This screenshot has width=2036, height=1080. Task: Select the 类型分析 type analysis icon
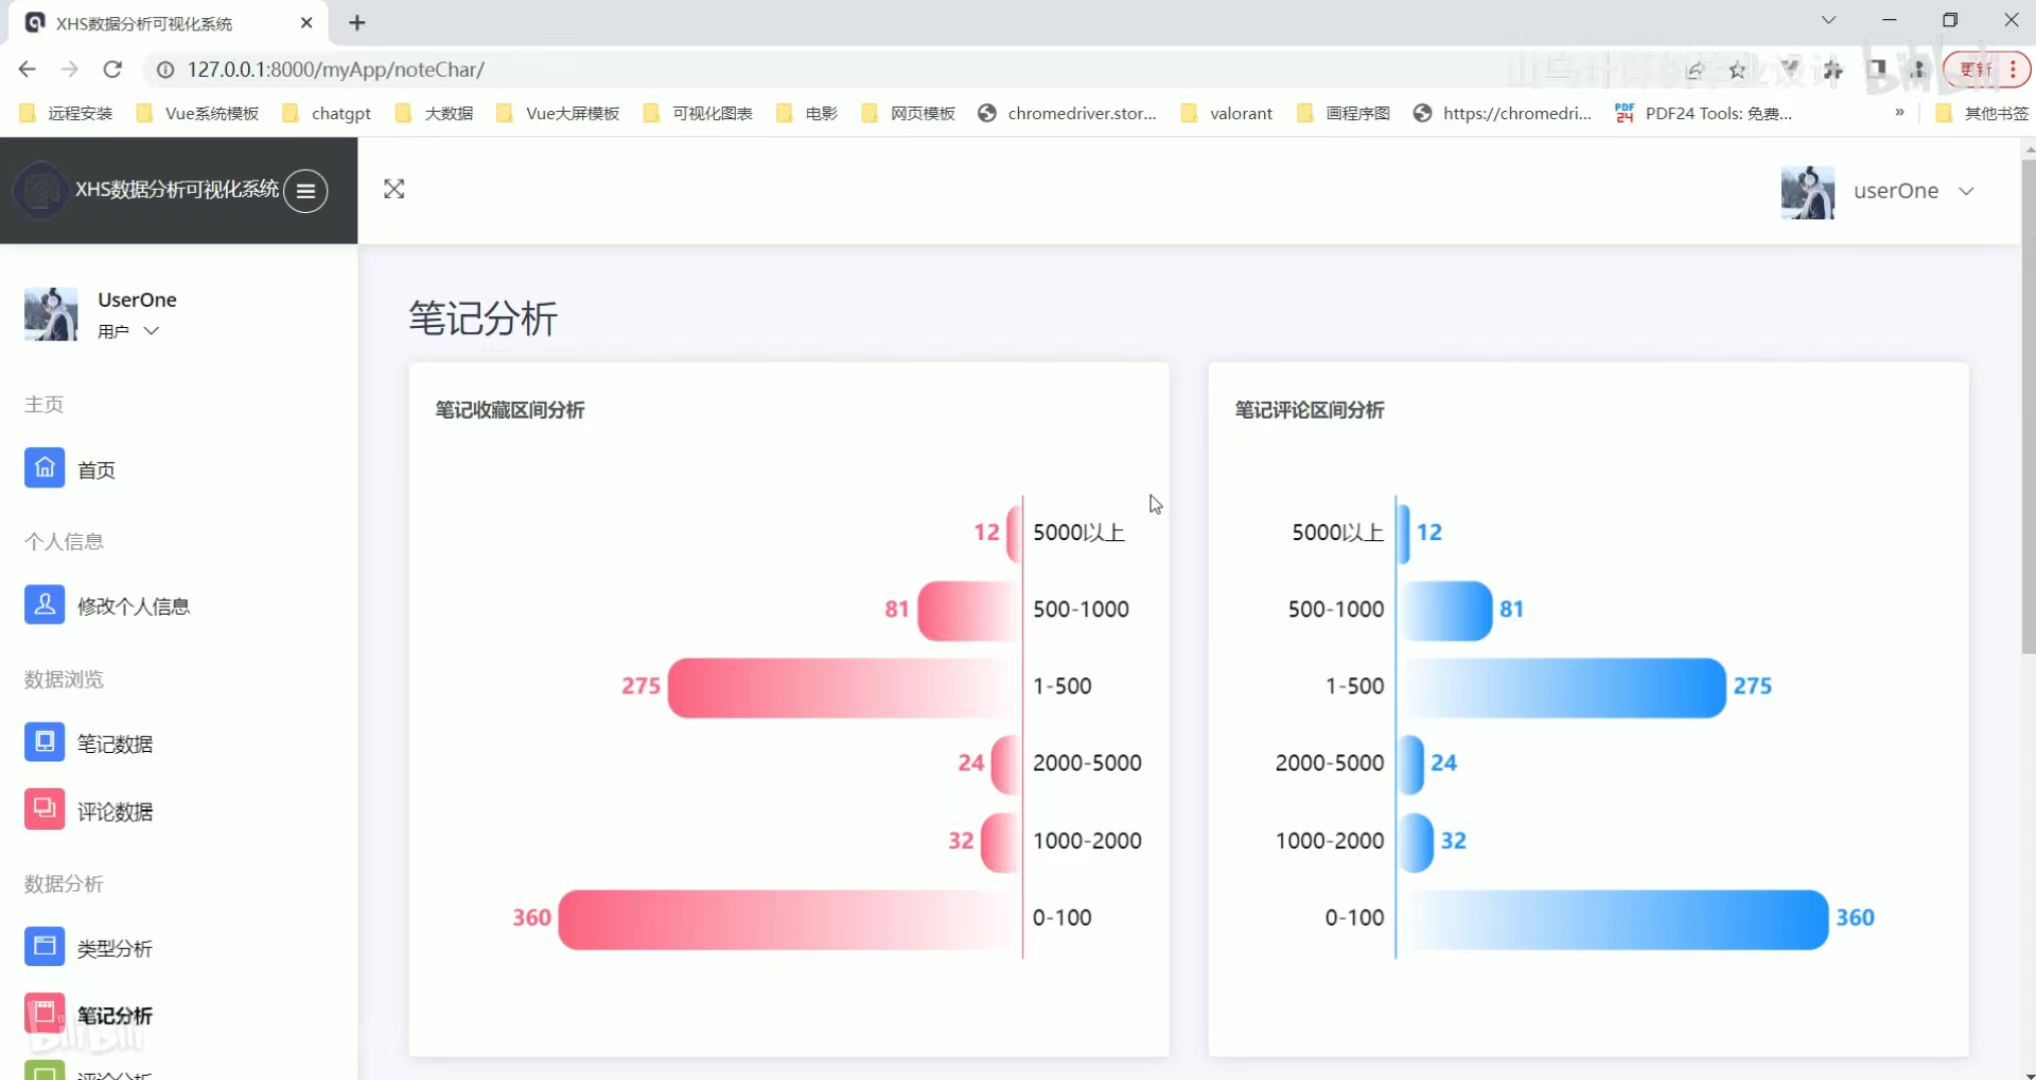[x=44, y=947]
